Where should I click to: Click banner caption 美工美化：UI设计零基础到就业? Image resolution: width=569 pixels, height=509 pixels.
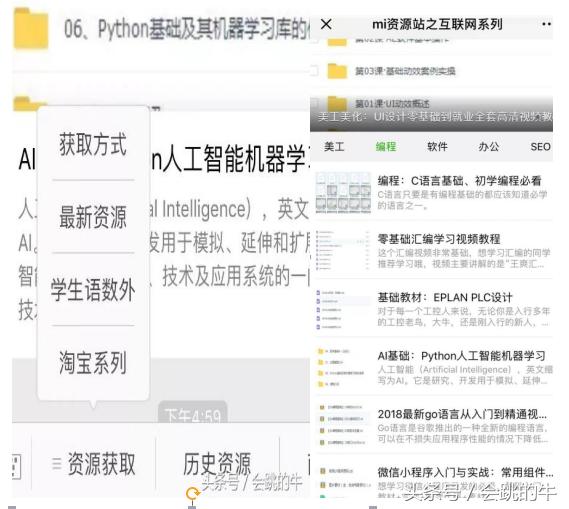(x=434, y=117)
